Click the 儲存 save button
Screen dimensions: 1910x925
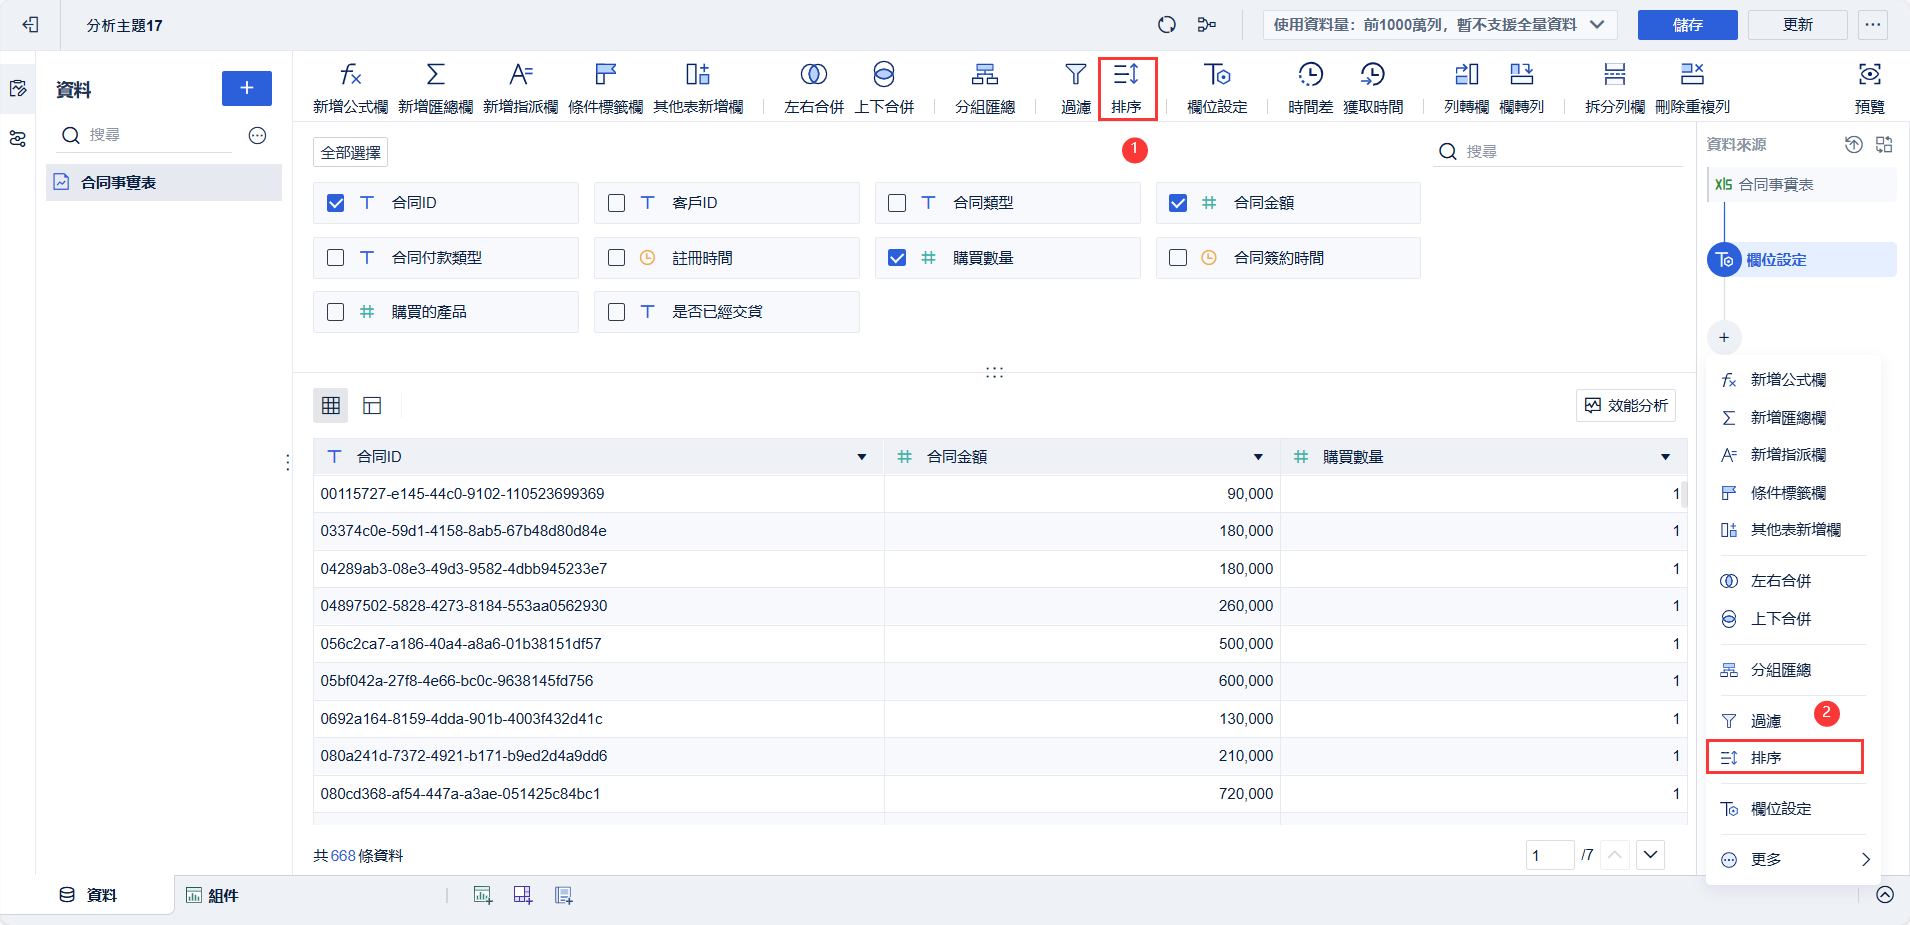1687,25
